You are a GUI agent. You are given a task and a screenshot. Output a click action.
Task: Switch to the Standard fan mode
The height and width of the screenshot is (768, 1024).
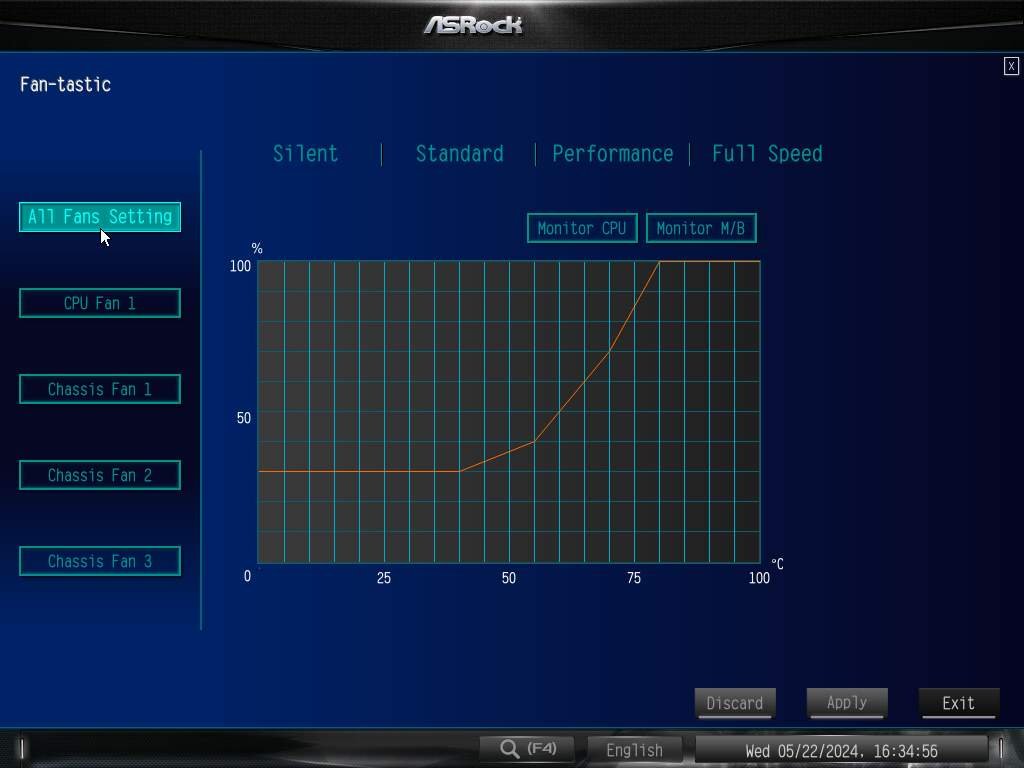(x=459, y=154)
